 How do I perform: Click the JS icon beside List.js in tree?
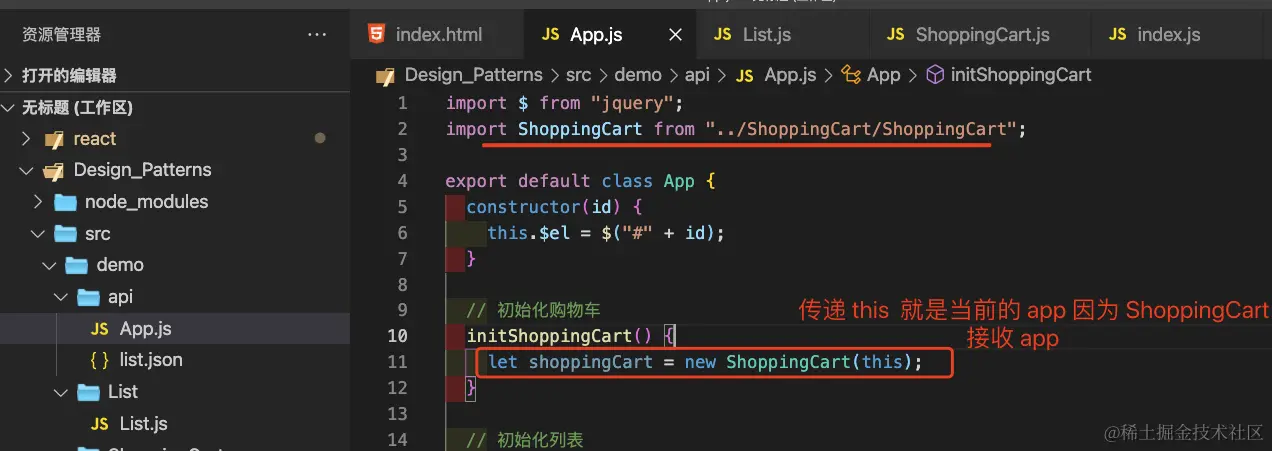point(99,424)
